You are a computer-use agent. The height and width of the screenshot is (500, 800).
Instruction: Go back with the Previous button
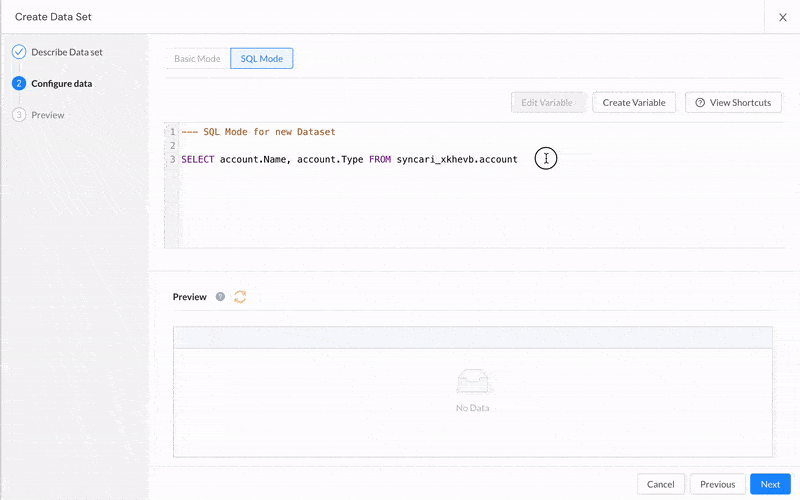coord(717,484)
